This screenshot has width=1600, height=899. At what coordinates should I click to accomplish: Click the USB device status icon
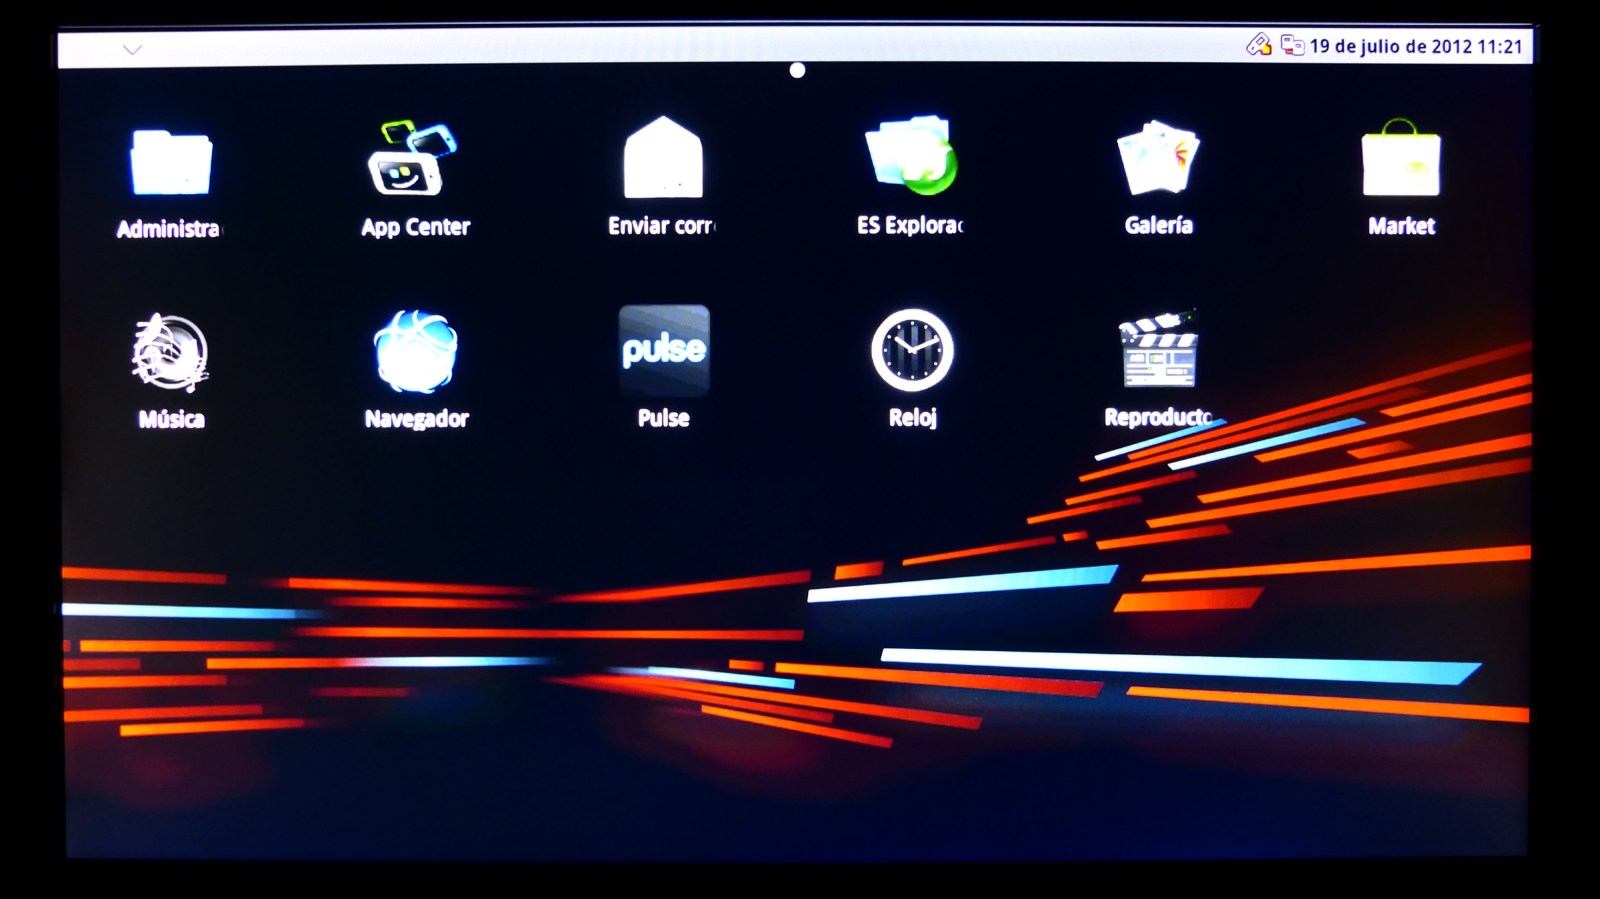(1258, 45)
